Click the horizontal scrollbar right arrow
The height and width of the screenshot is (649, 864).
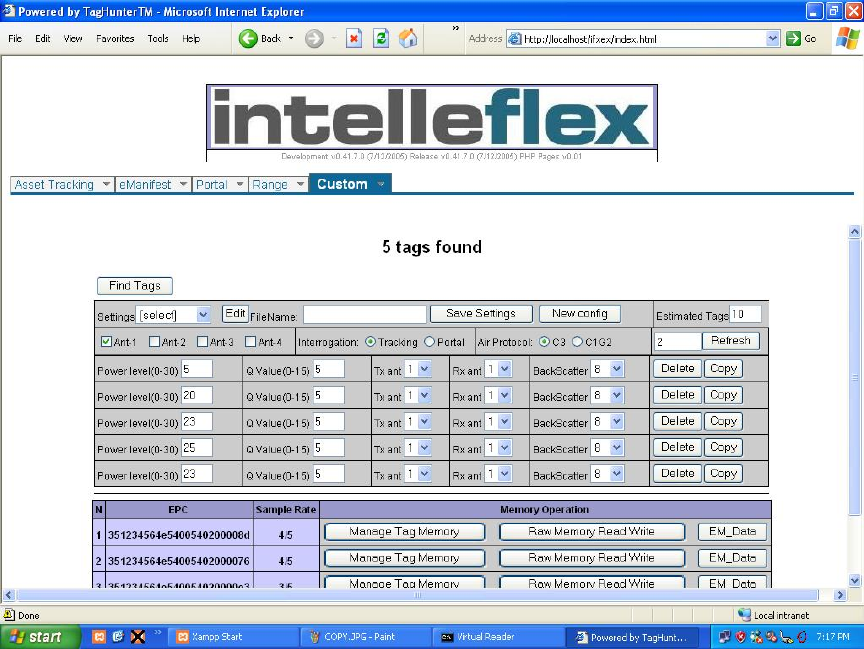pyautogui.click(x=840, y=595)
